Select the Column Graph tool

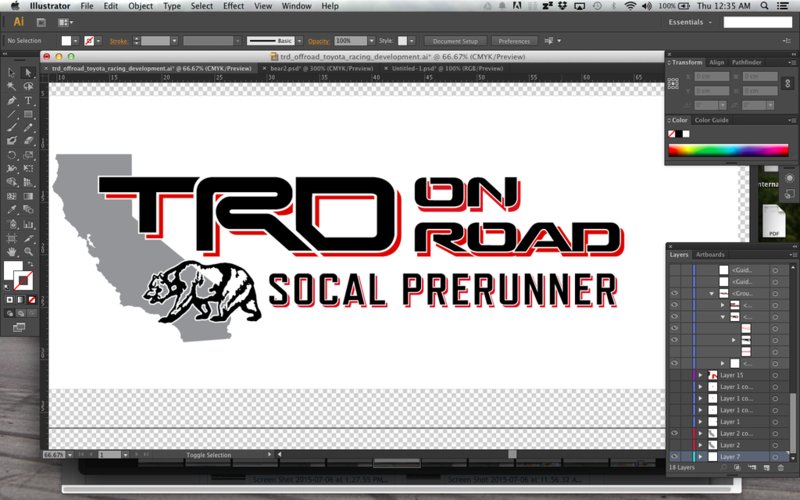coord(28,224)
